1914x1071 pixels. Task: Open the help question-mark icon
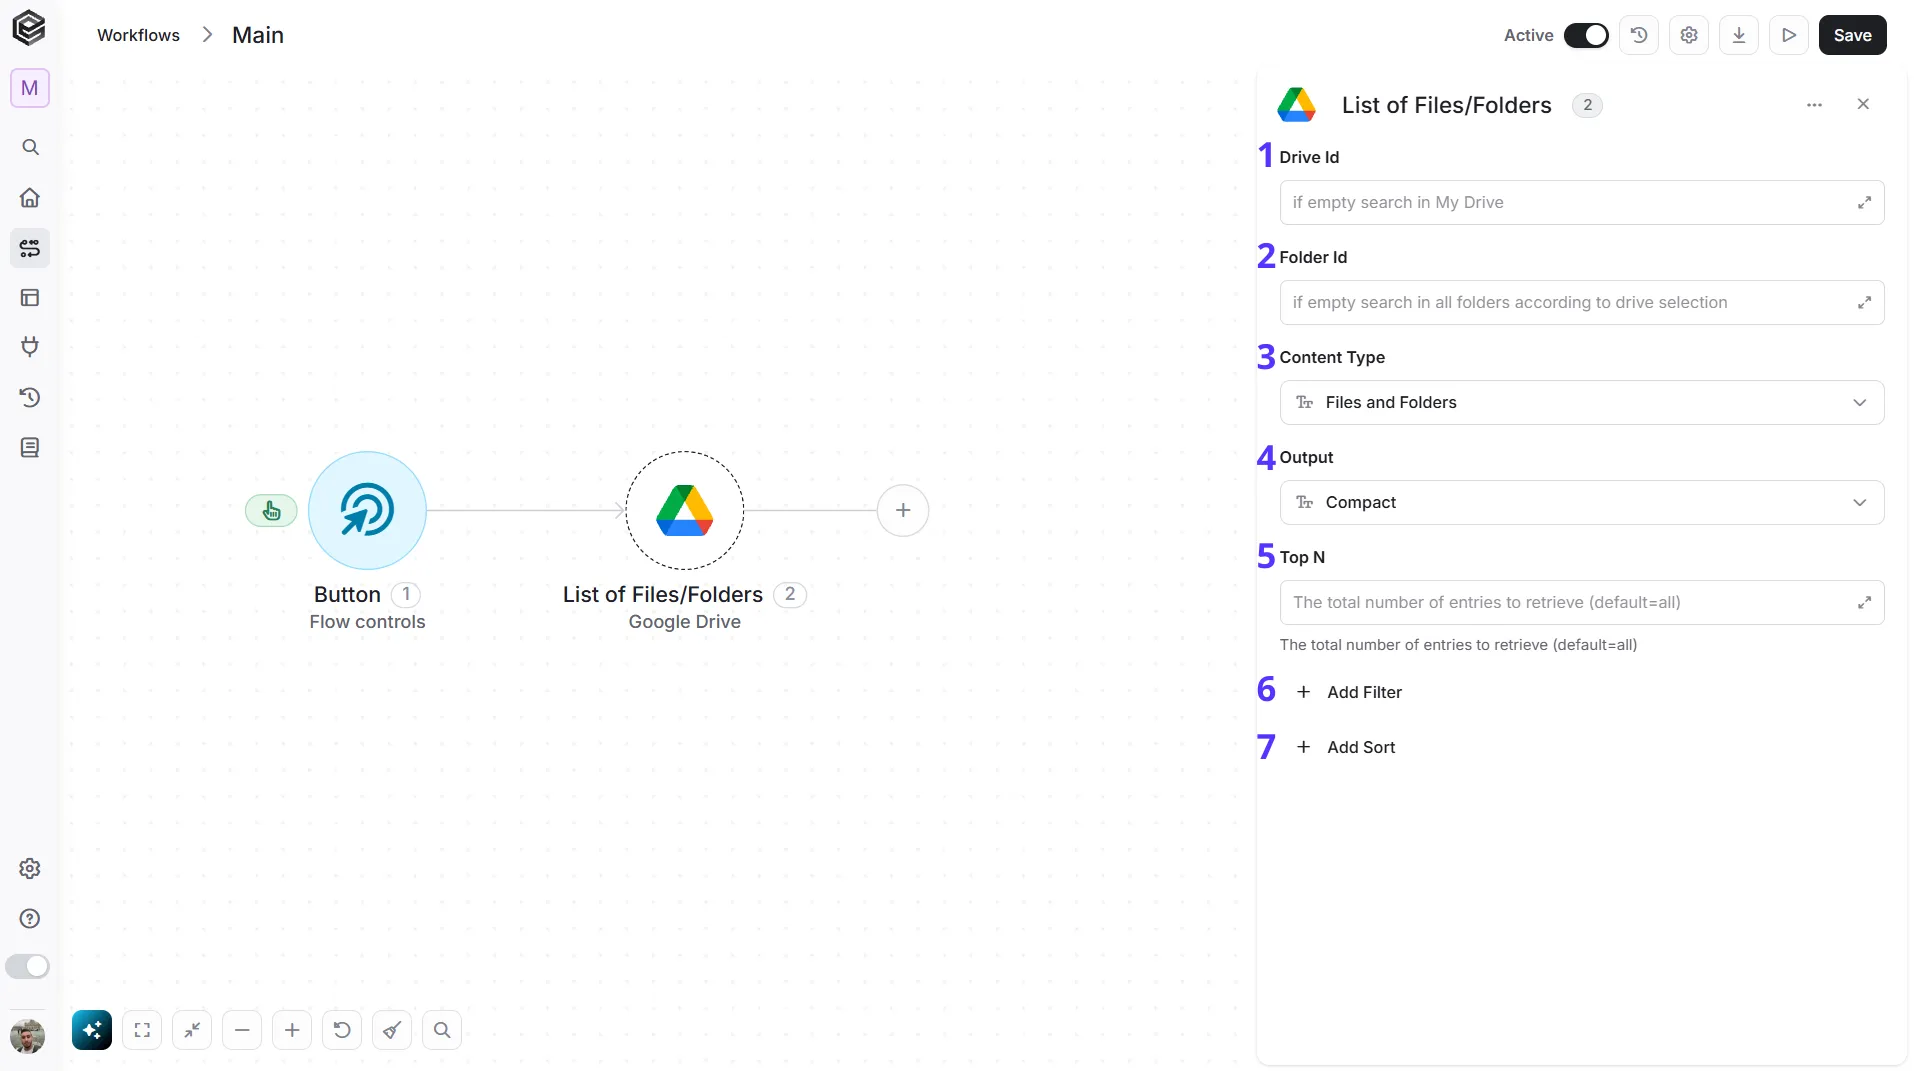click(x=30, y=919)
